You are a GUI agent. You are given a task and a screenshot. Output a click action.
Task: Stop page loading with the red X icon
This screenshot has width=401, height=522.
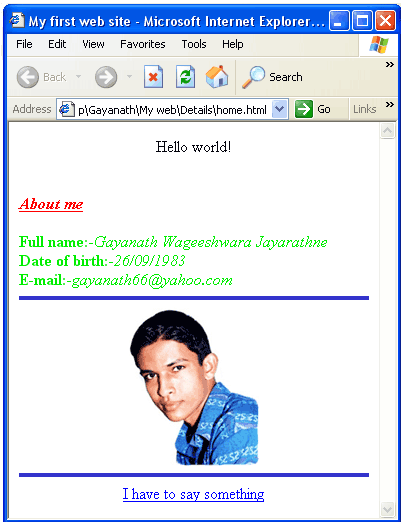[x=153, y=77]
